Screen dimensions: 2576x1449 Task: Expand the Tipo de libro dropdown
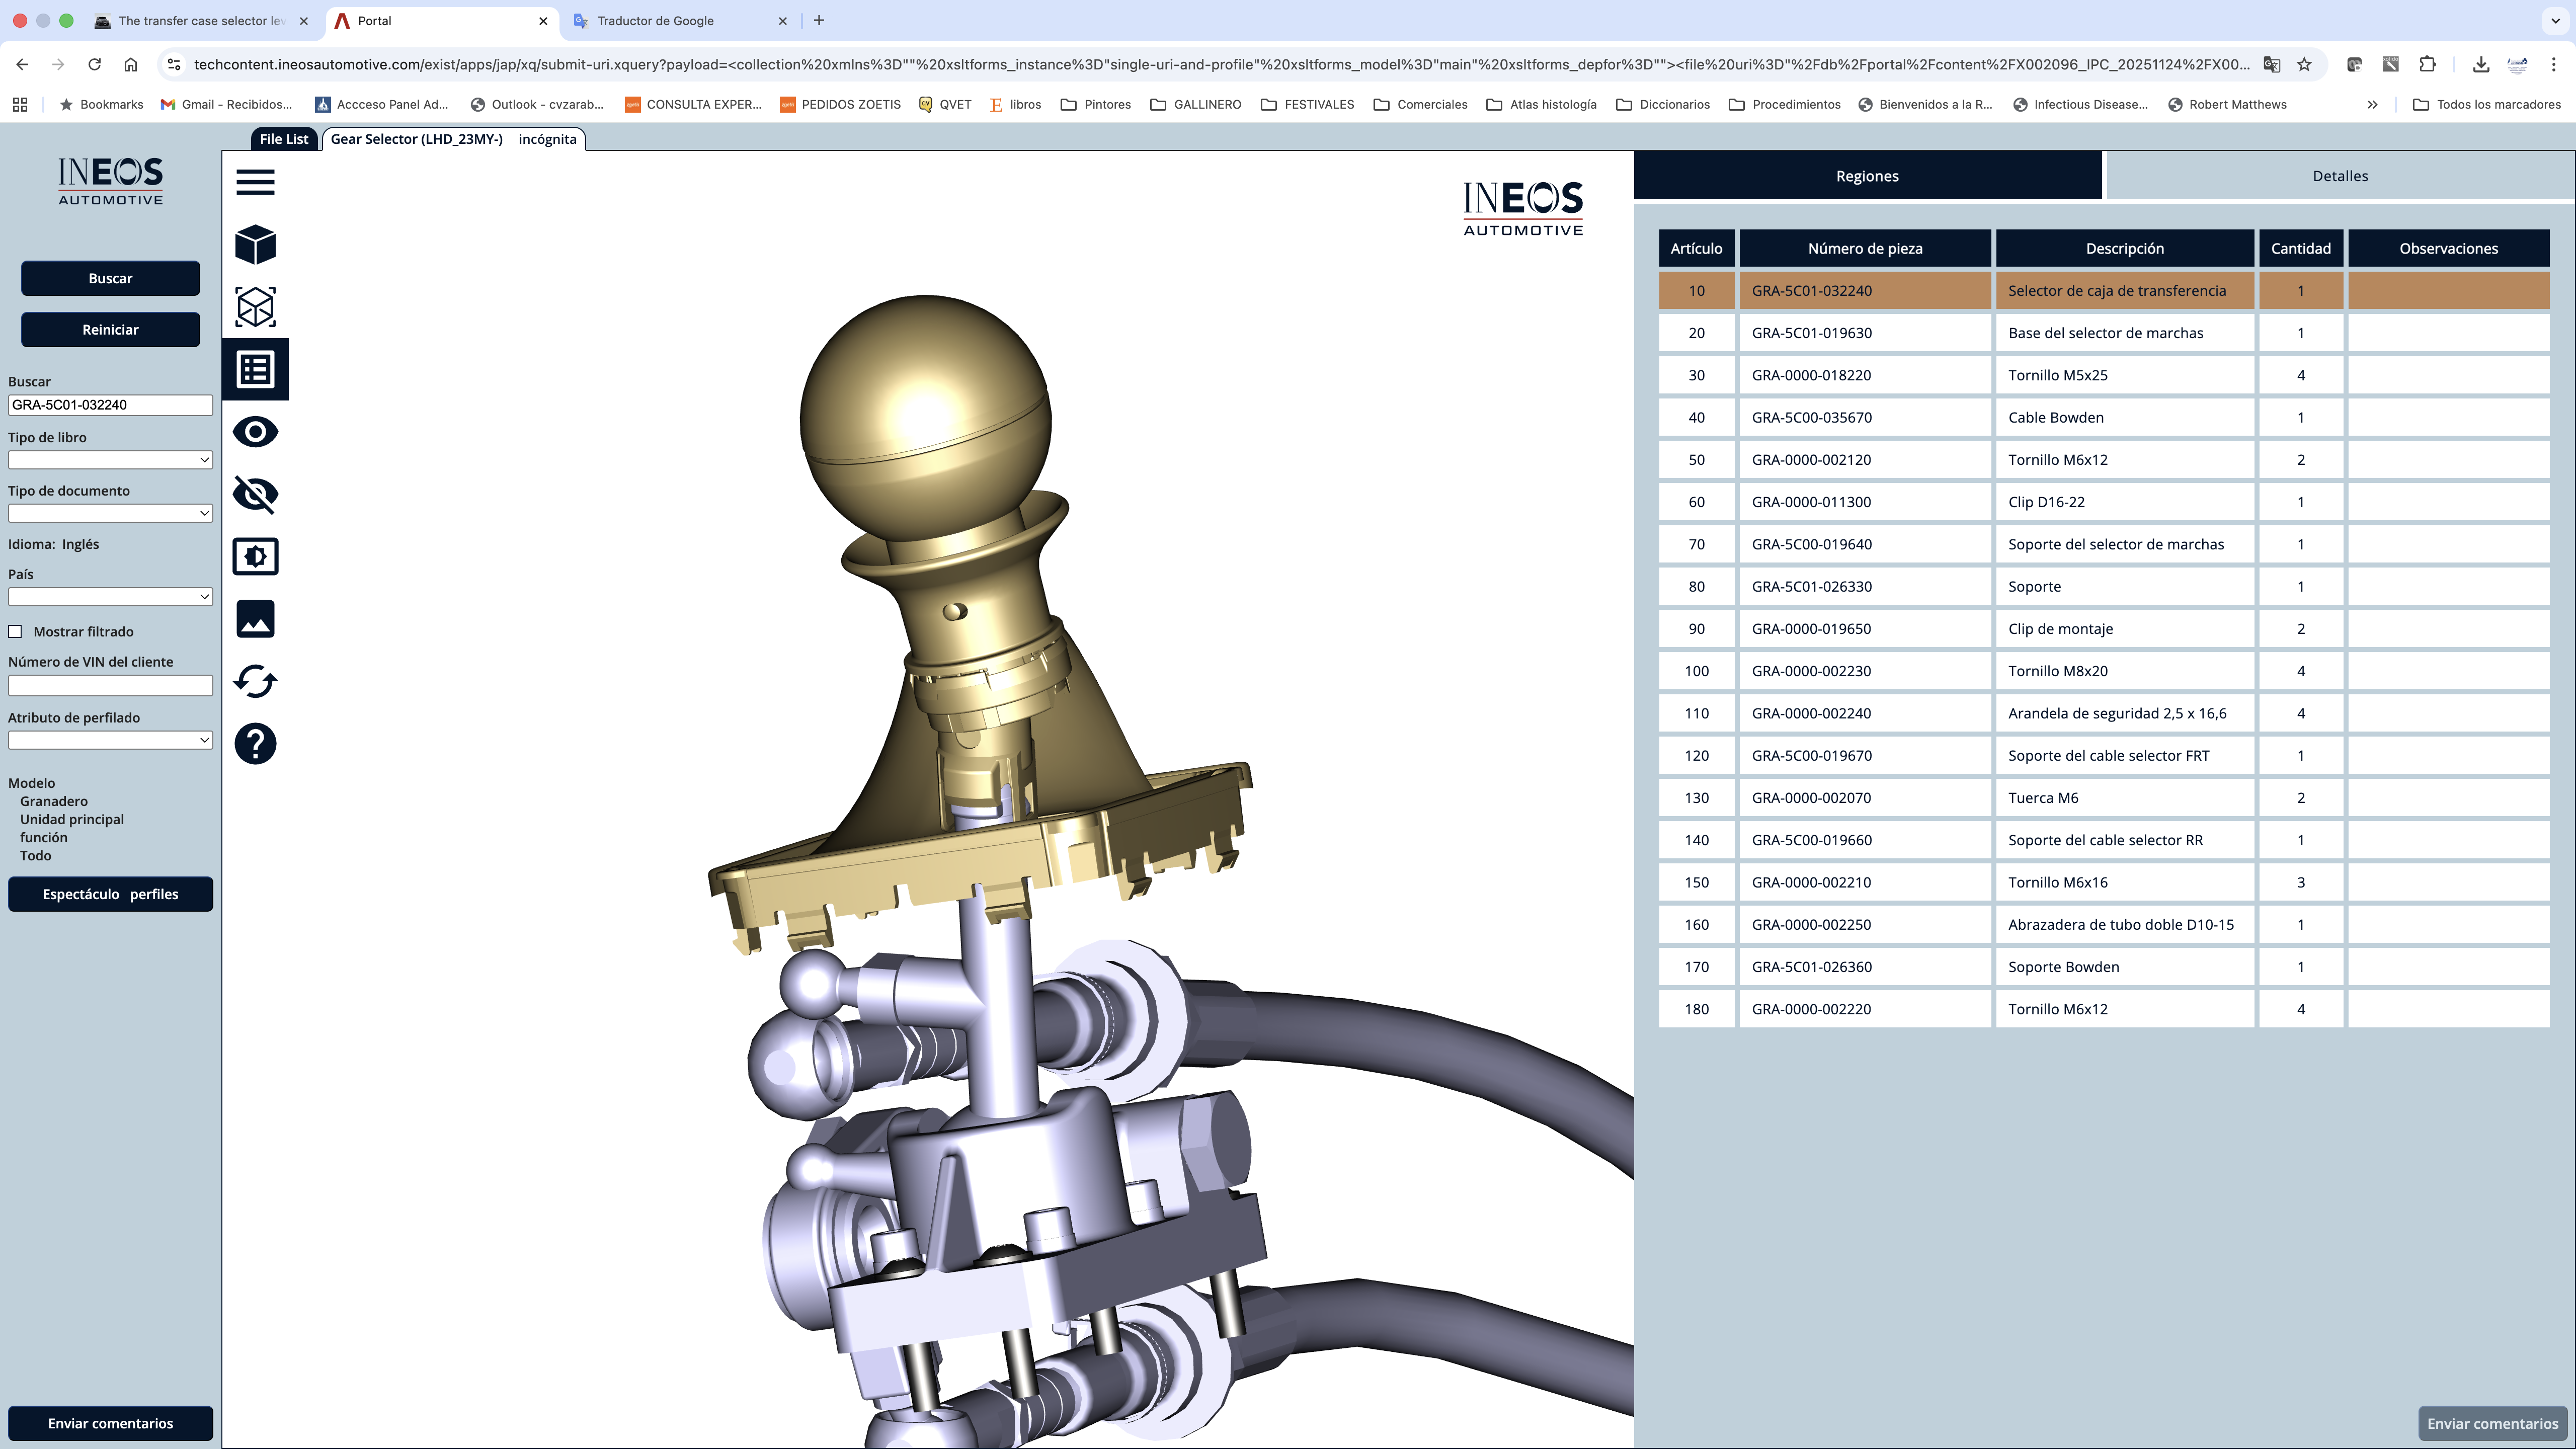[x=110, y=460]
